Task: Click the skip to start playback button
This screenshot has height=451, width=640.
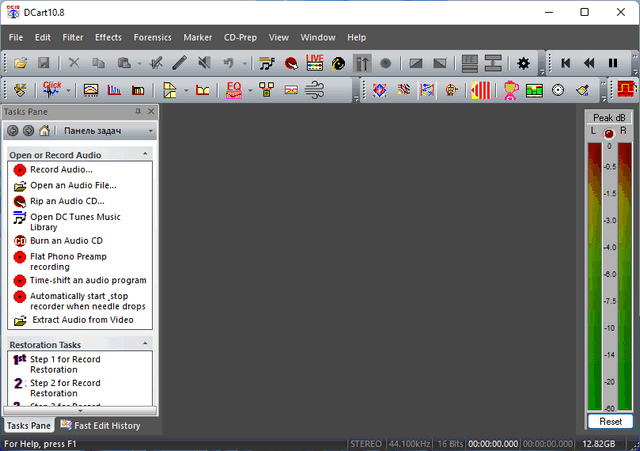Action: coord(565,63)
